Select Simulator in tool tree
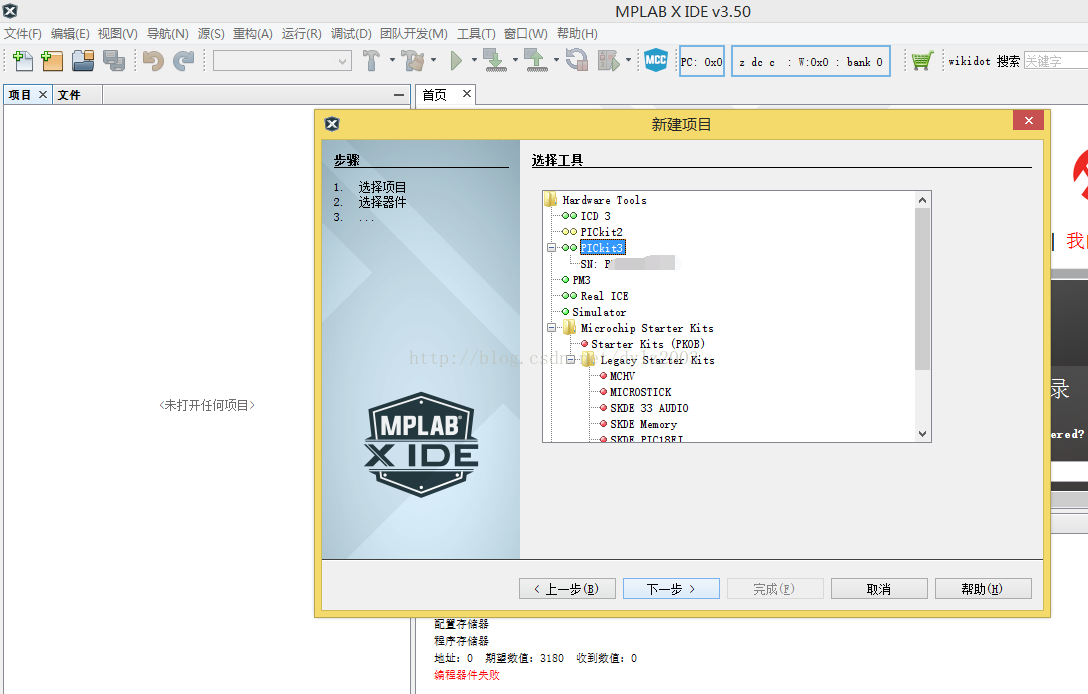Viewport: 1088px width, 694px height. (599, 312)
